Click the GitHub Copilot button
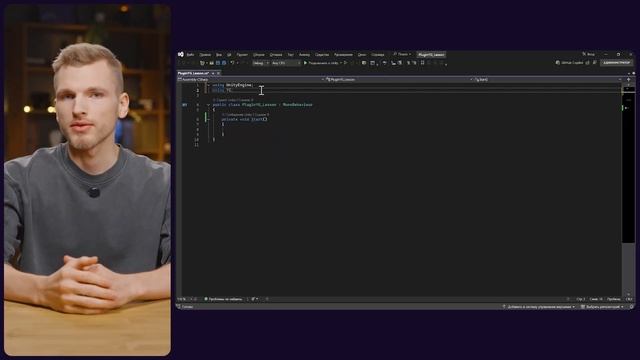The width and height of the screenshot is (640, 360). coord(569,63)
